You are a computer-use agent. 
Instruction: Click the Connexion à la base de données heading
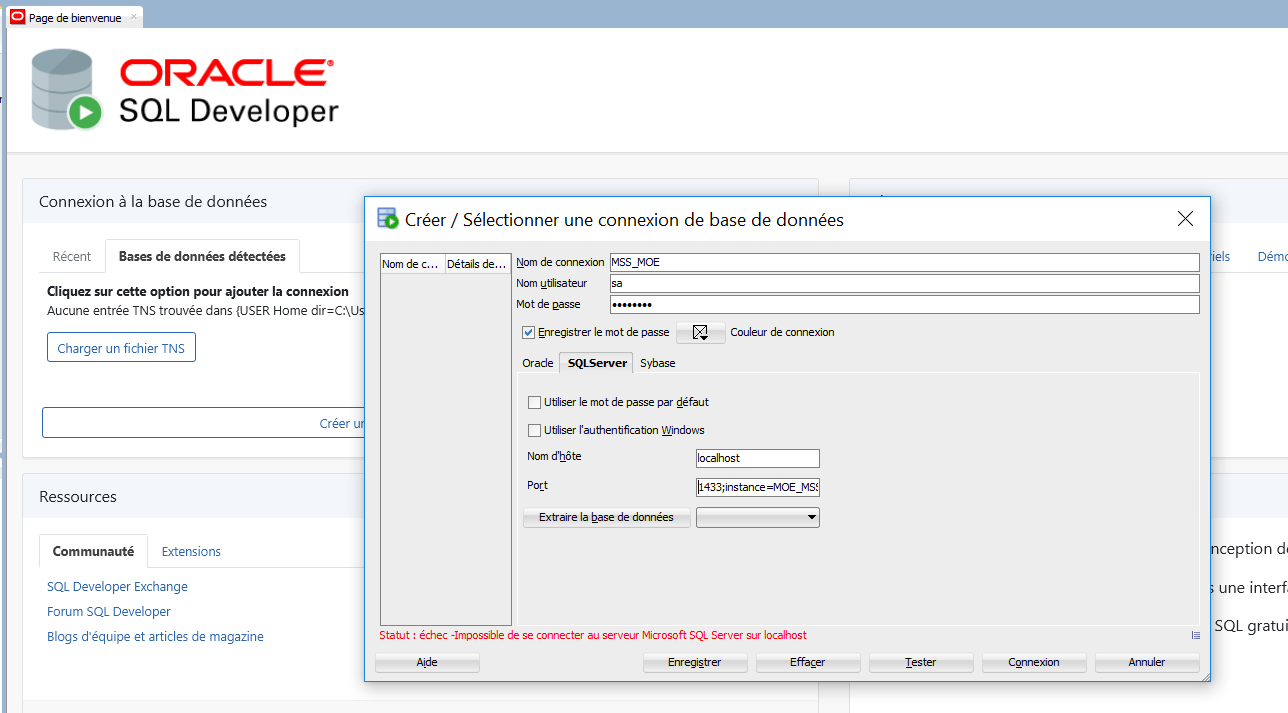point(153,201)
